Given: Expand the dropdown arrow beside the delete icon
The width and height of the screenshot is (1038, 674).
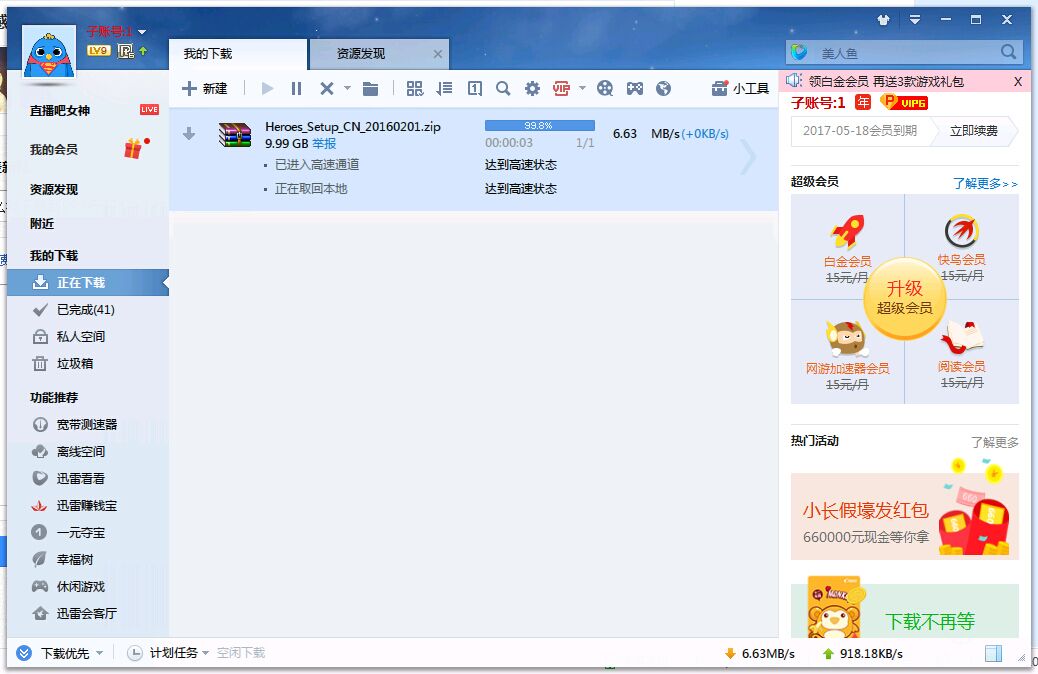Looking at the screenshot, I should click(x=347, y=88).
